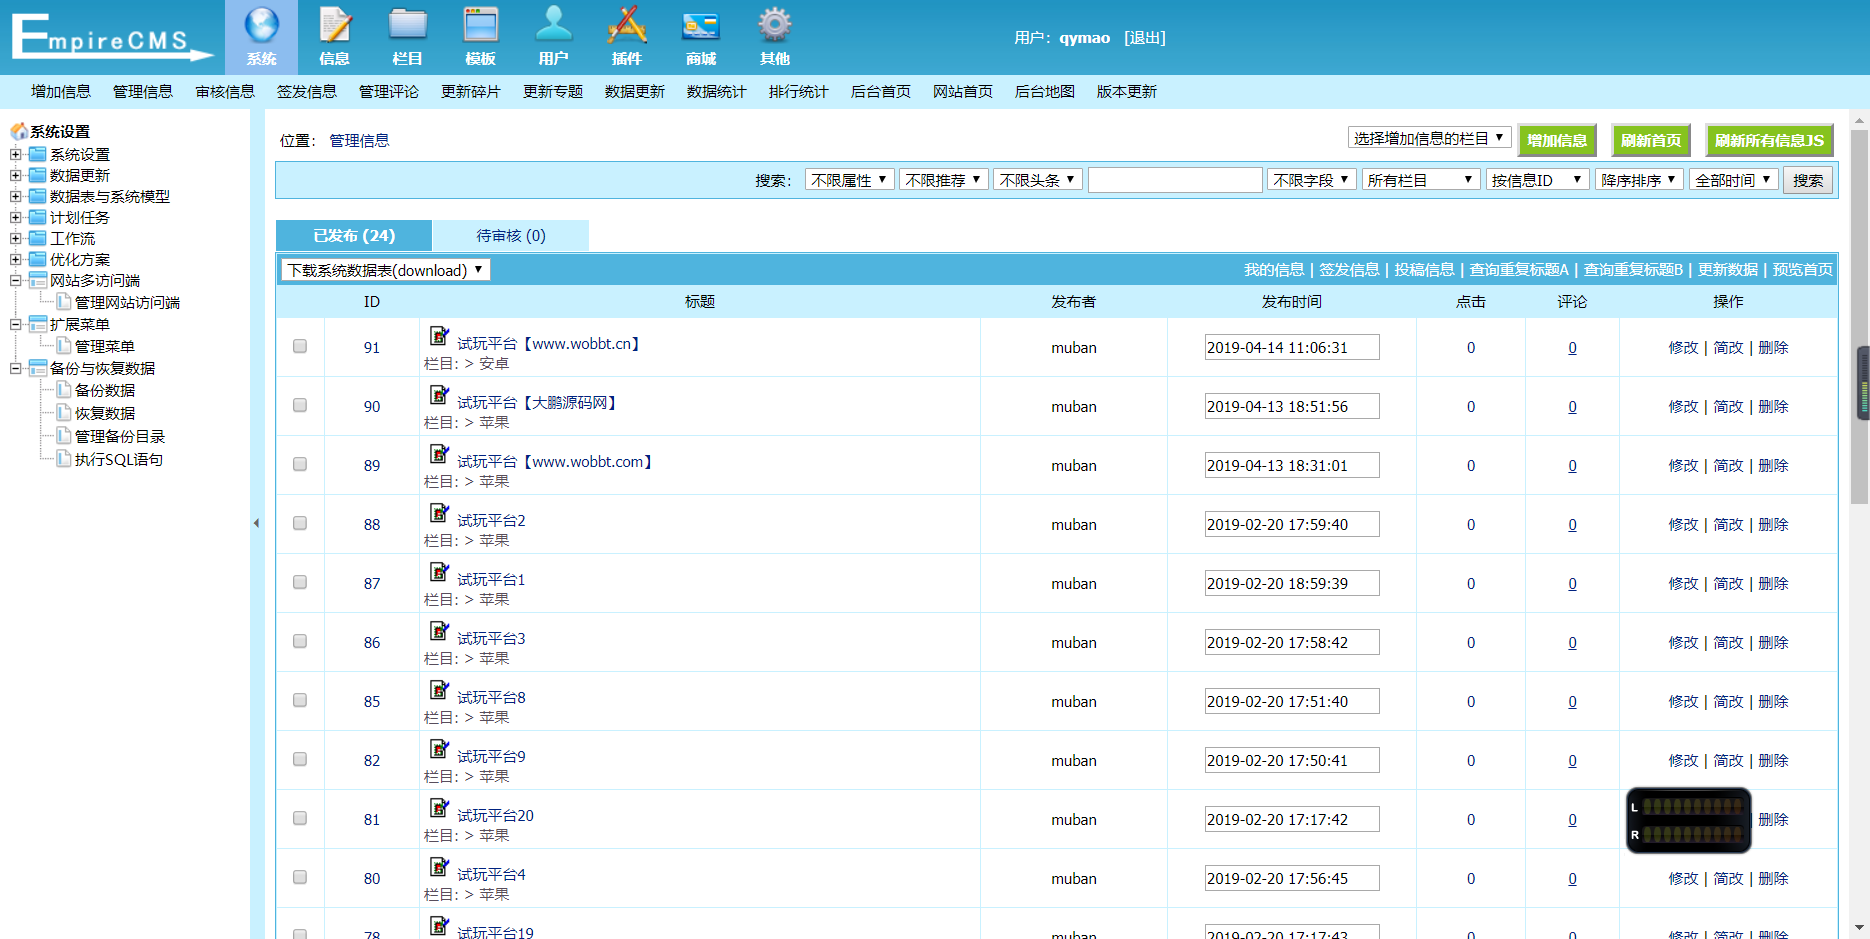The height and width of the screenshot is (939, 1870).
Task: Open the 插件 module icon
Action: [627, 35]
